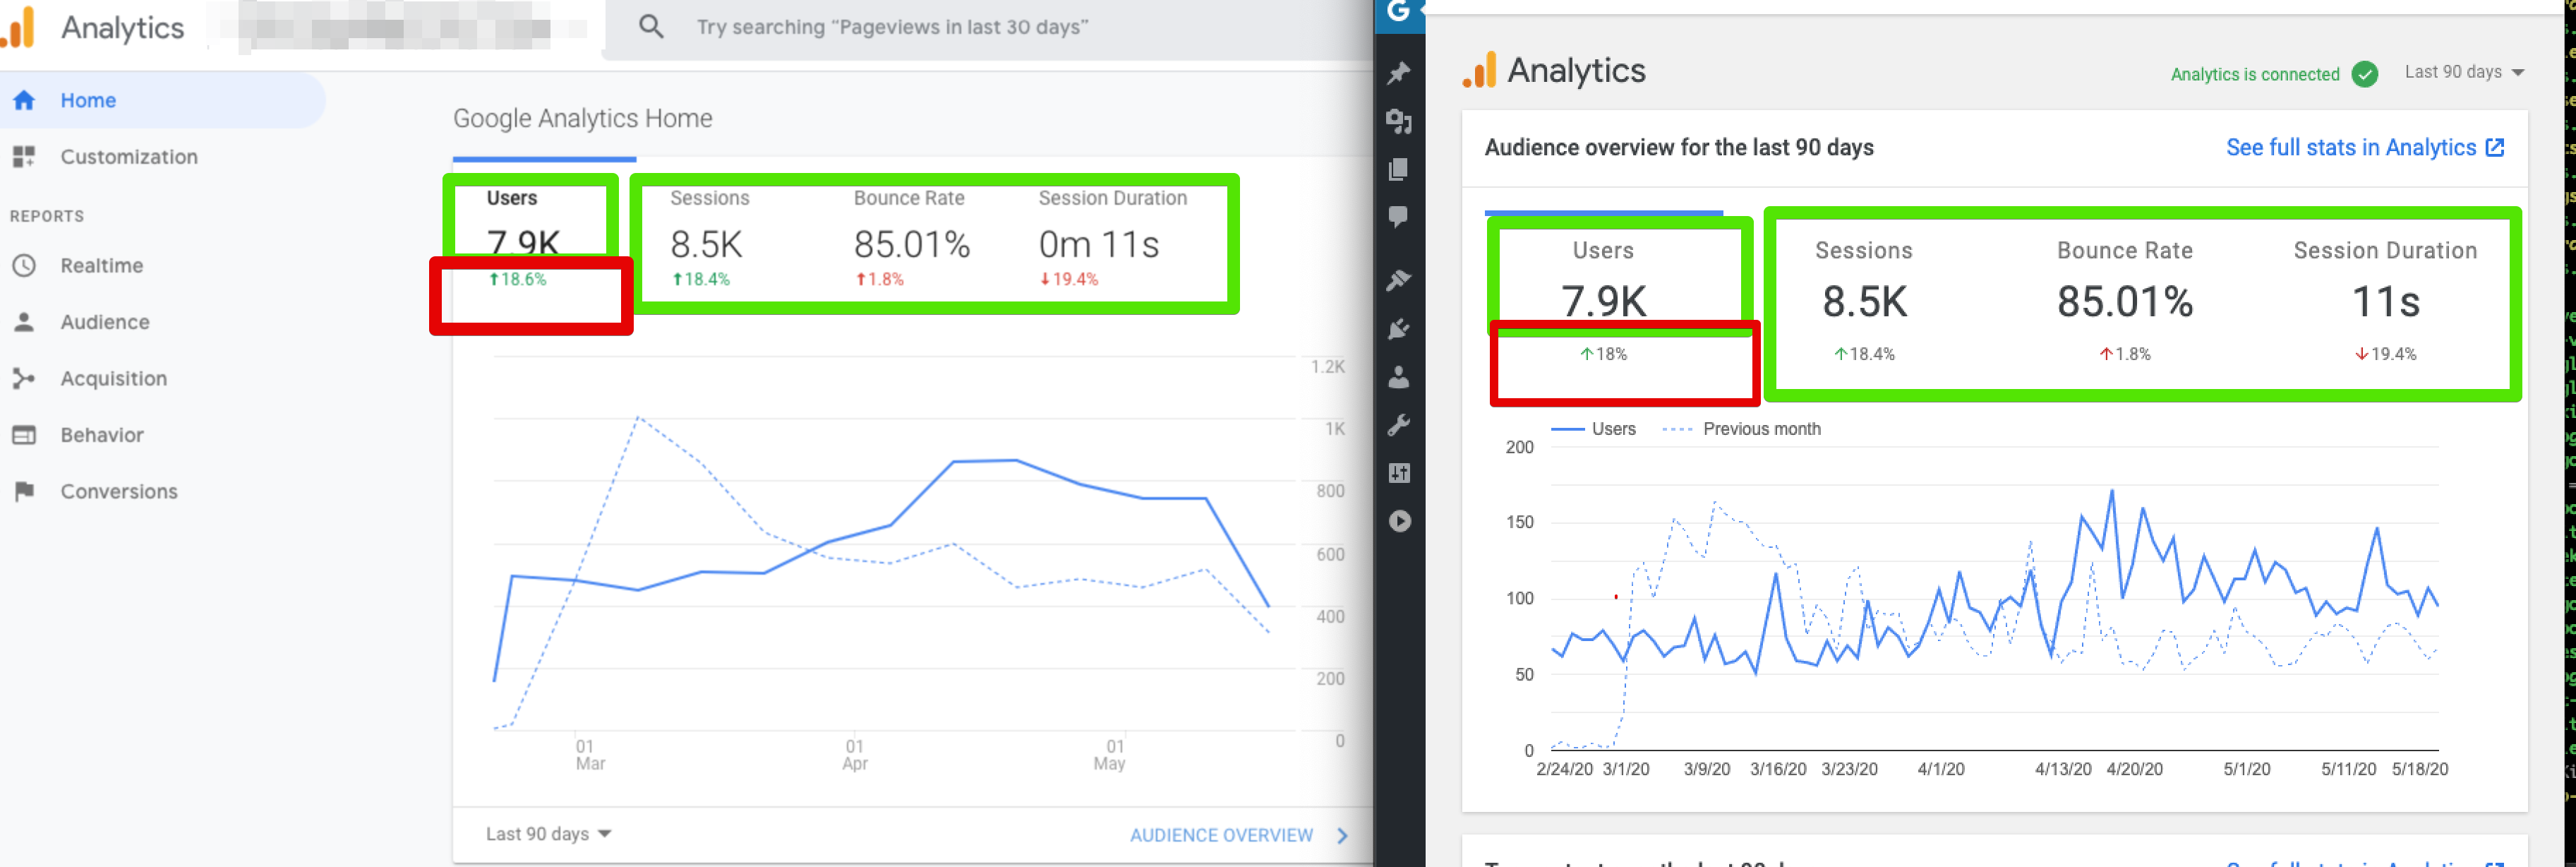Click 'Google Analytics Home' heading

583,119
